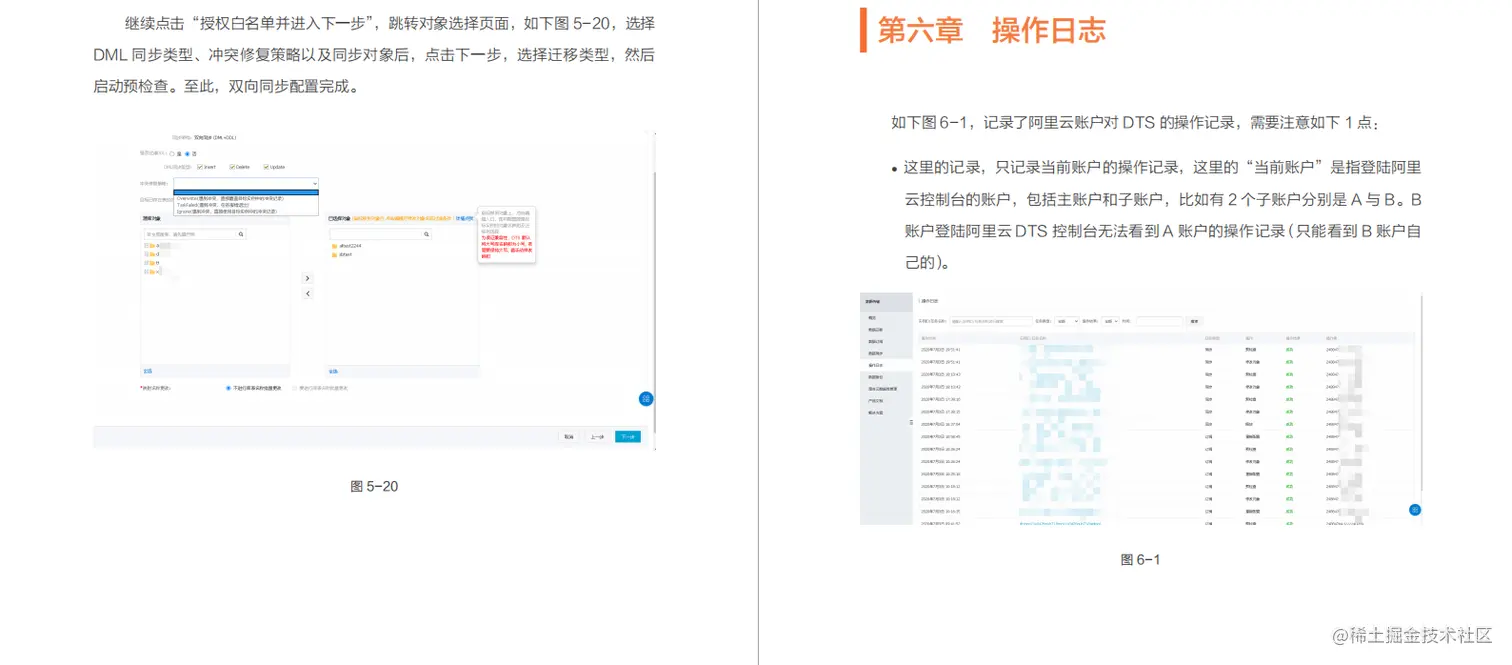Enable the Insert DML checkbox
This screenshot has width=1512, height=665.
click(x=201, y=167)
